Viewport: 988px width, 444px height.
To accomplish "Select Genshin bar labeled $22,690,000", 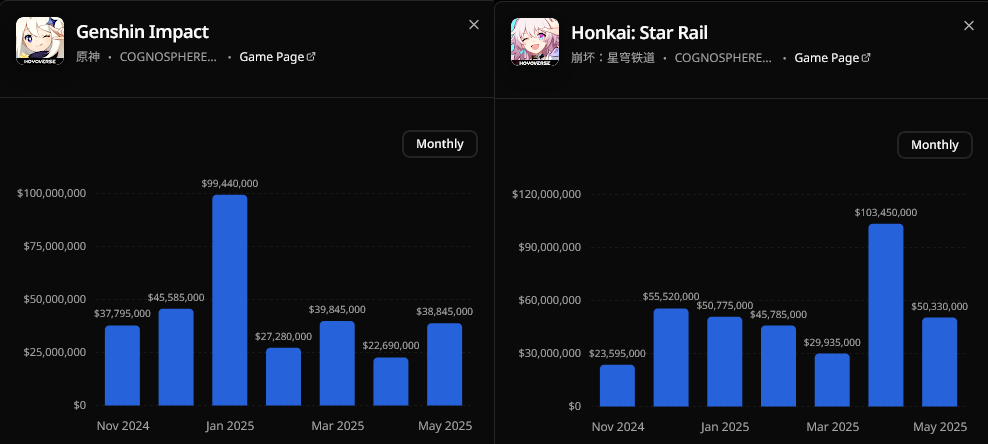I will [x=391, y=382].
